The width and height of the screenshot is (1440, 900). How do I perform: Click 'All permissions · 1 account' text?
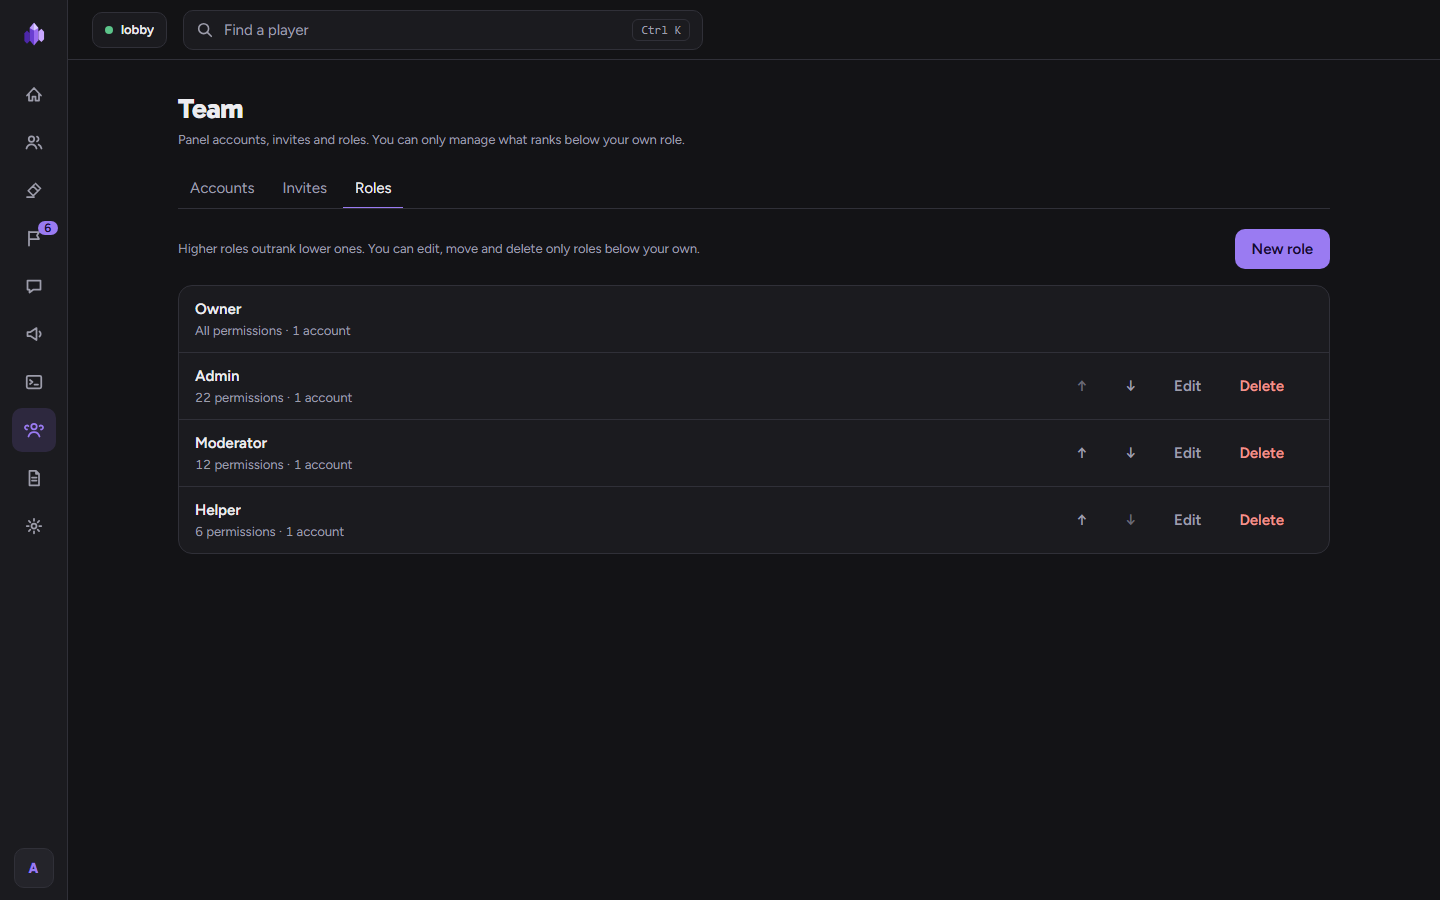(x=273, y=331)
